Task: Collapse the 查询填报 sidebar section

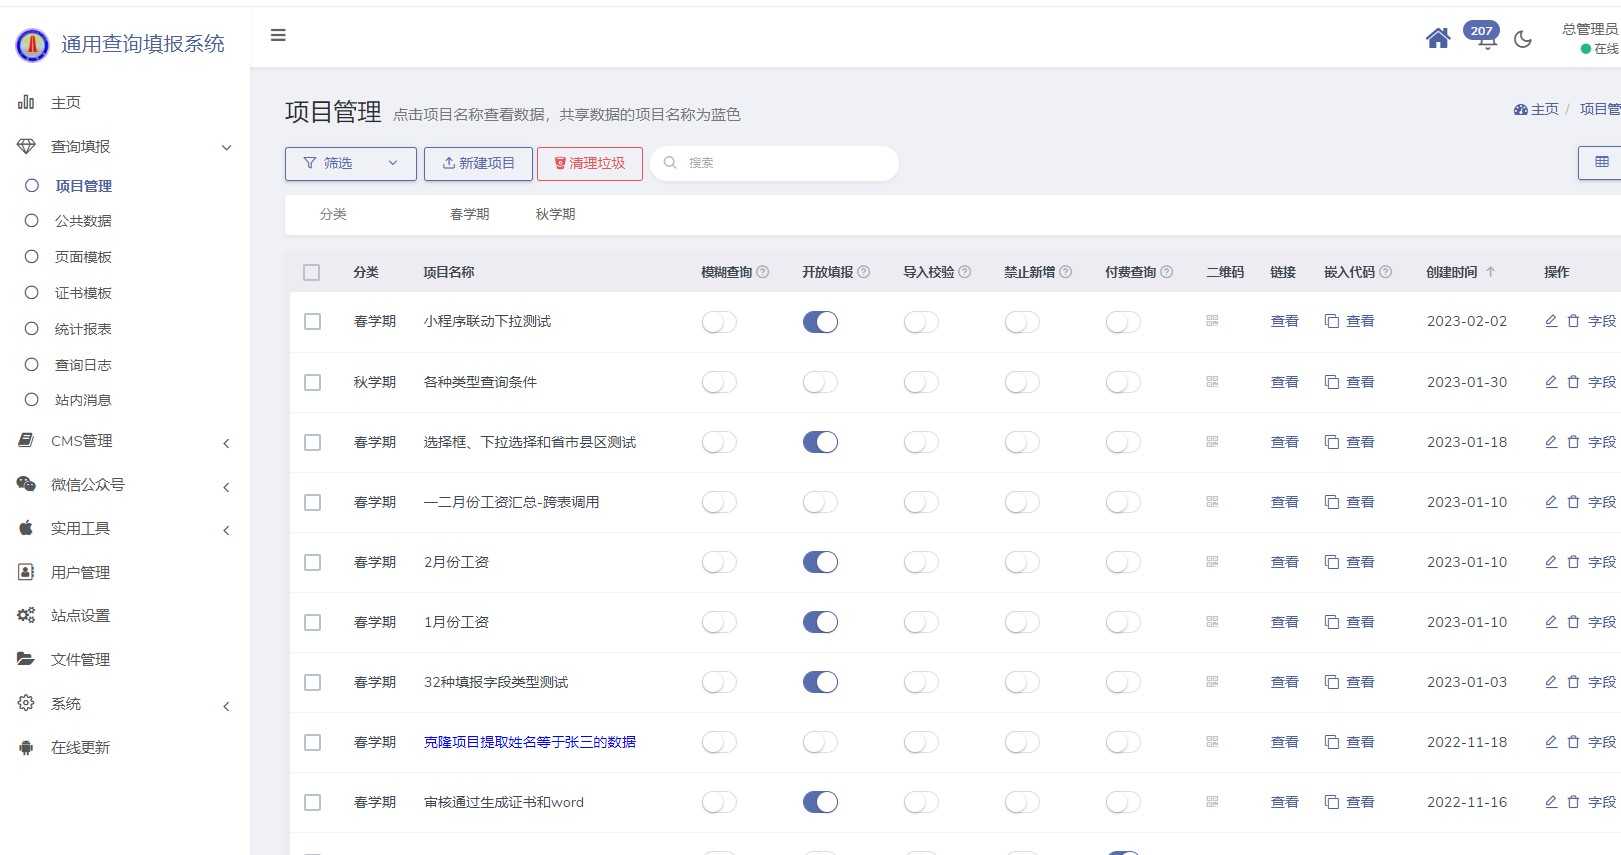Action: click(x=226, y=147)
